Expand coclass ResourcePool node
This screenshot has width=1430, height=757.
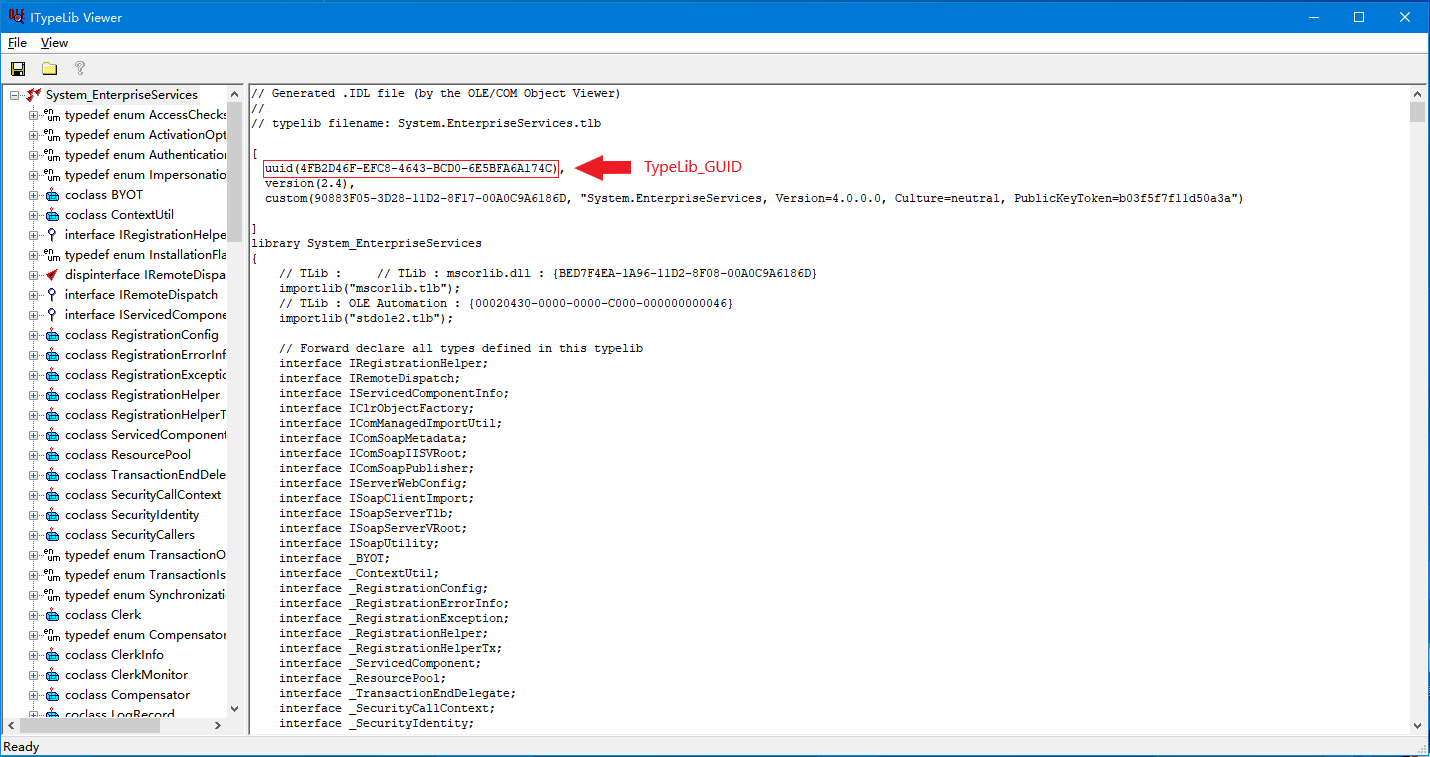(33, 455)
